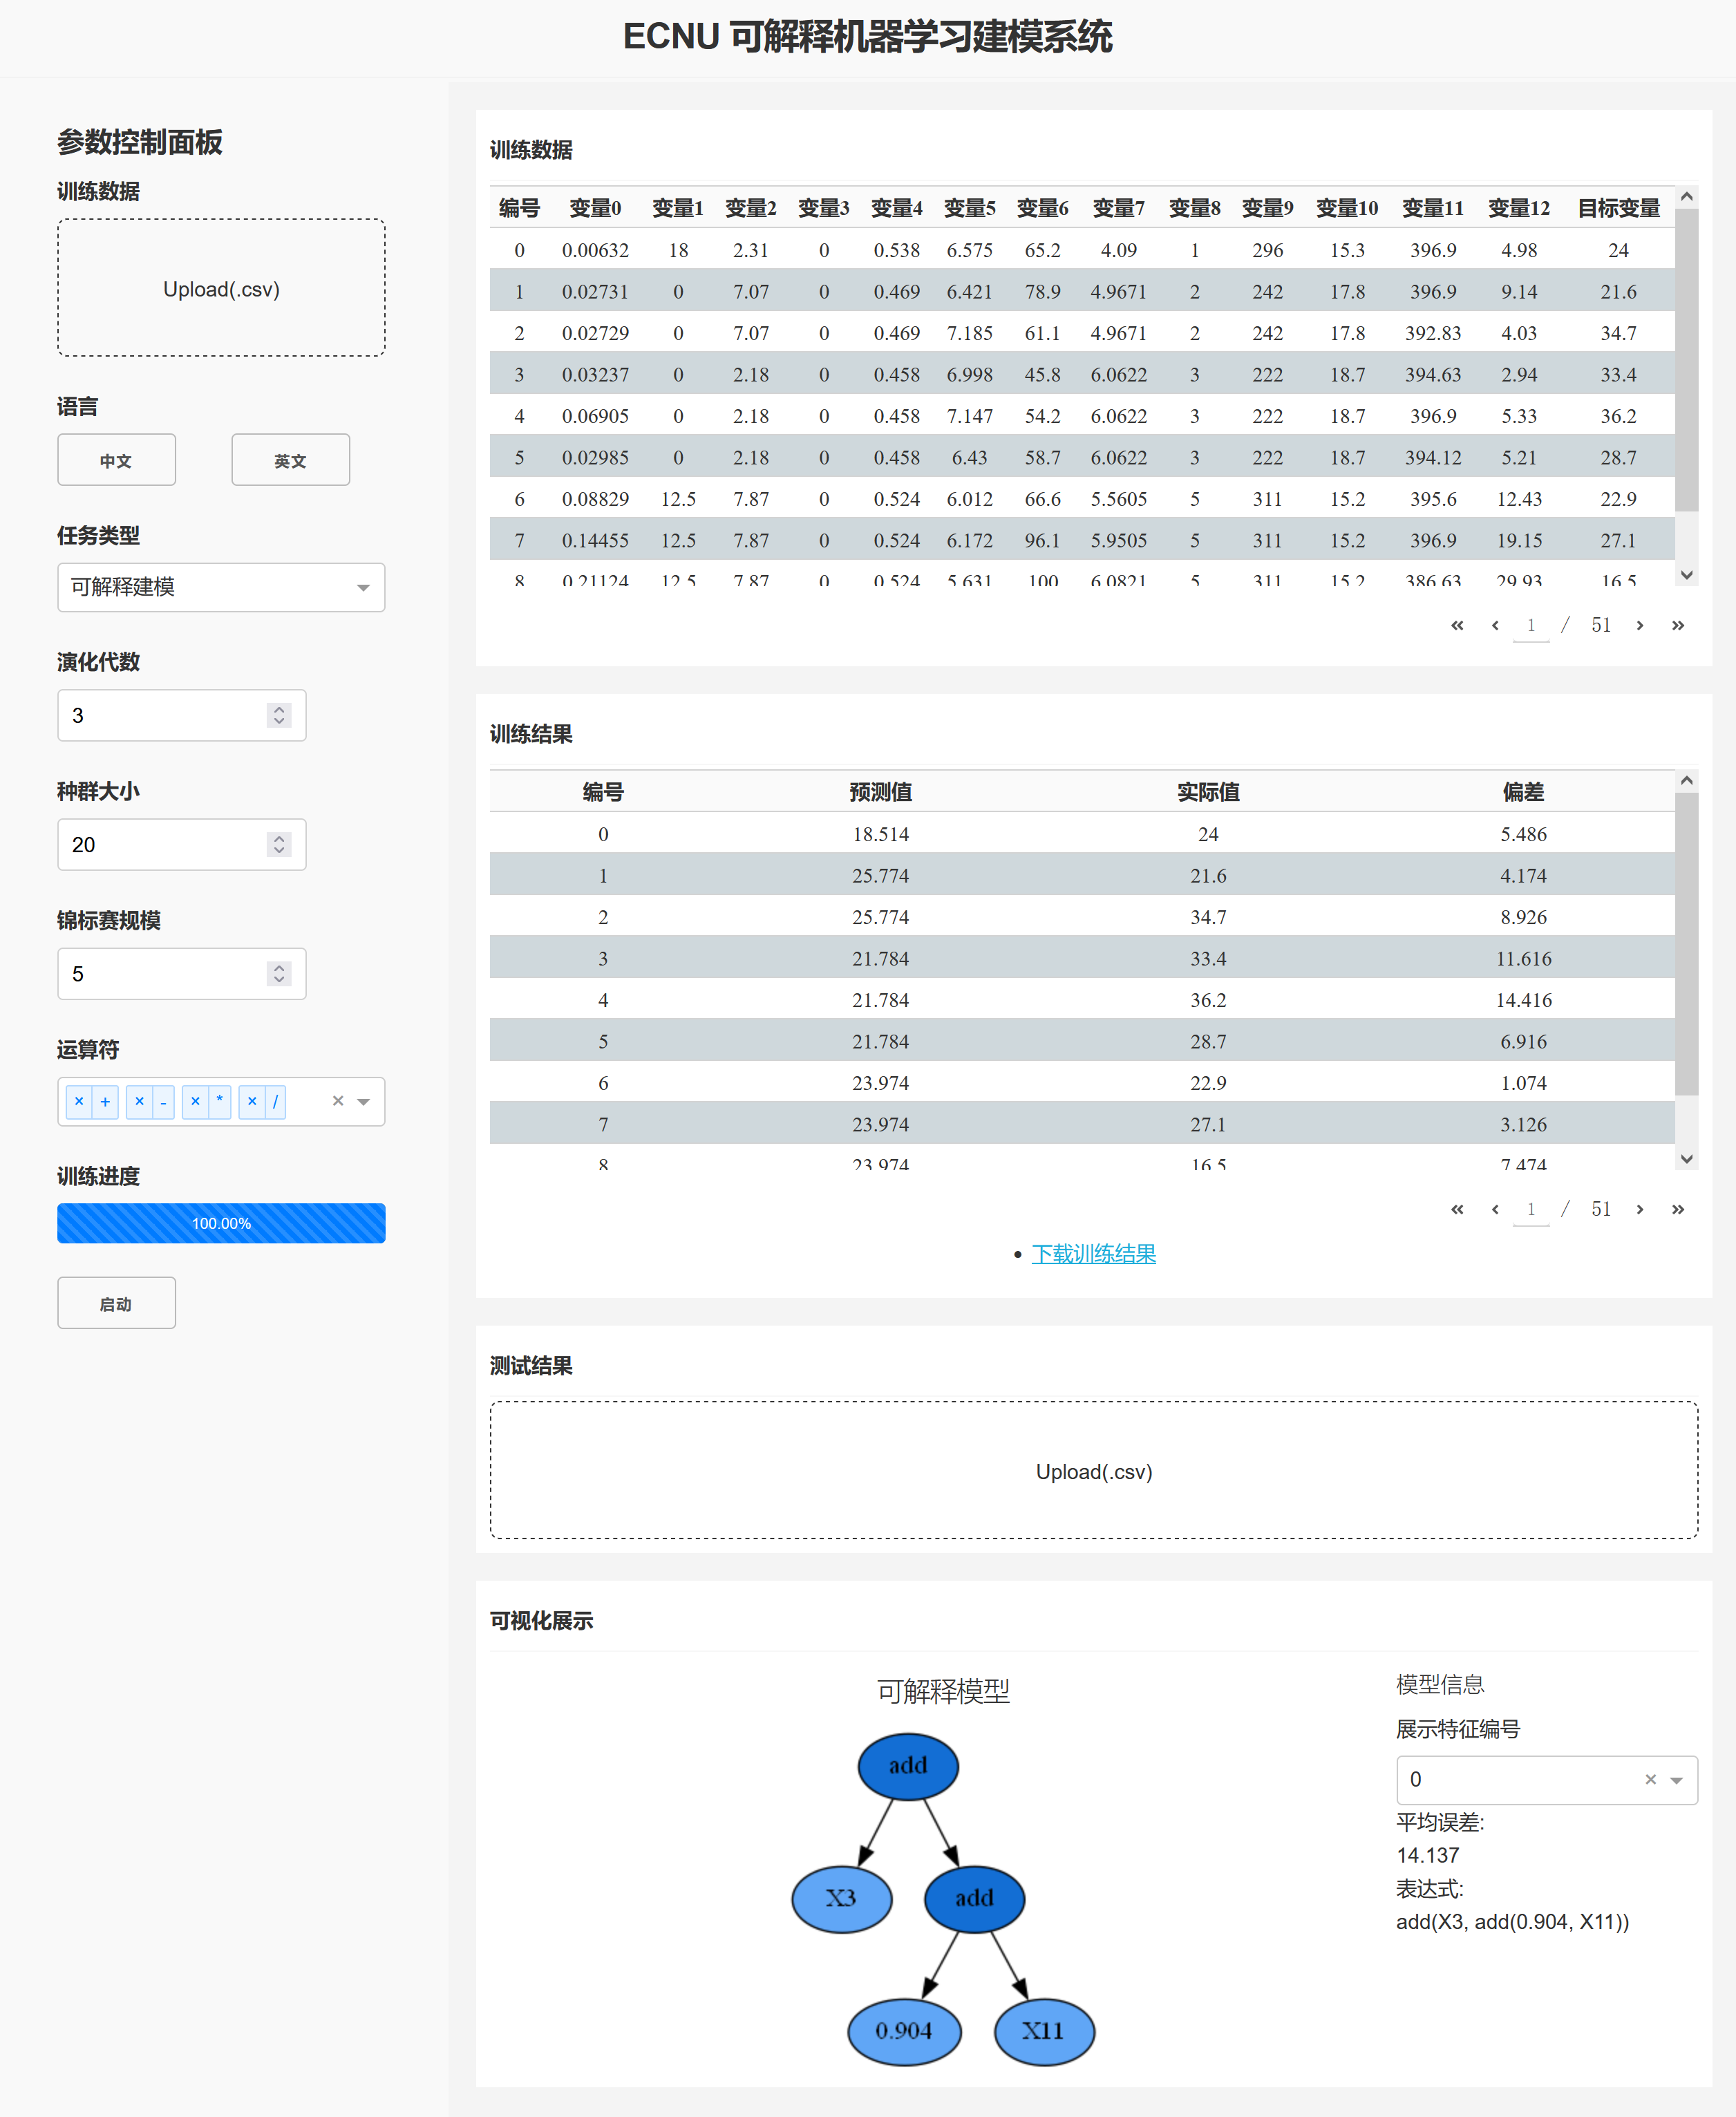This screenshot has width=1736, height=2117.
Task: Clear all selected operators
Action: tap(338, 1101)
